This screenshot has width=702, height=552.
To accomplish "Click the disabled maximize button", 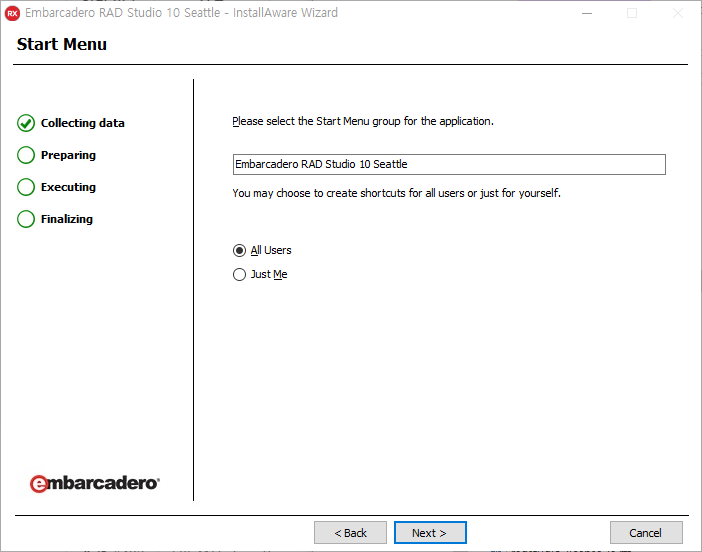I will 632,13.
